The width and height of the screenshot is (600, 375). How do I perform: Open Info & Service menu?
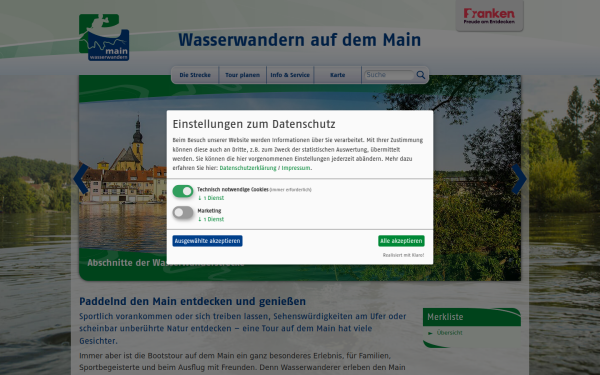click(x=290, y=75)
